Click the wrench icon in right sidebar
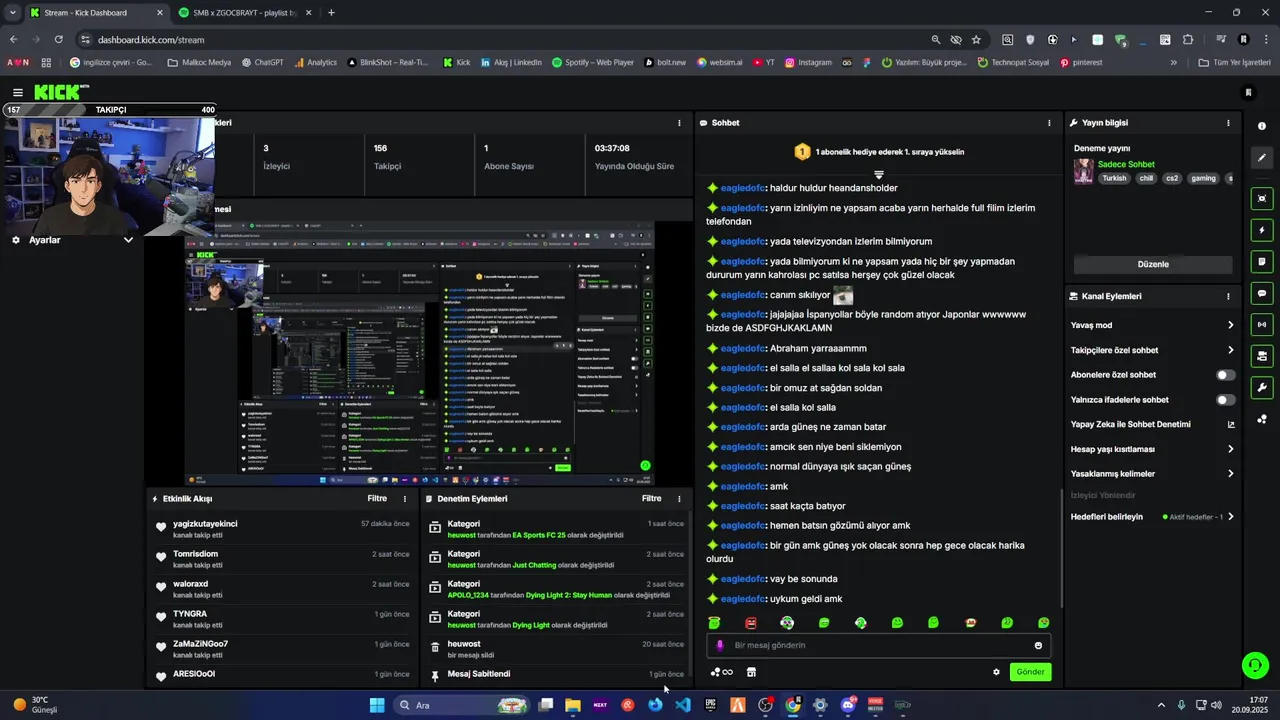The height and width of the screenshot is (720, 1280). tap(1262, 387)
